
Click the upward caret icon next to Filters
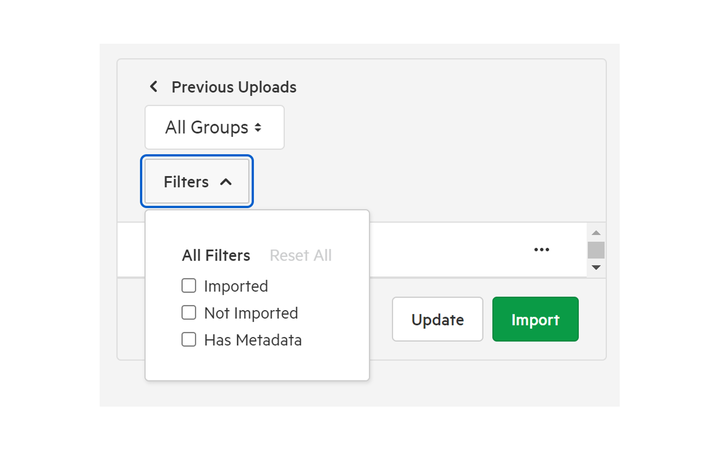click(x=225, y=182)
